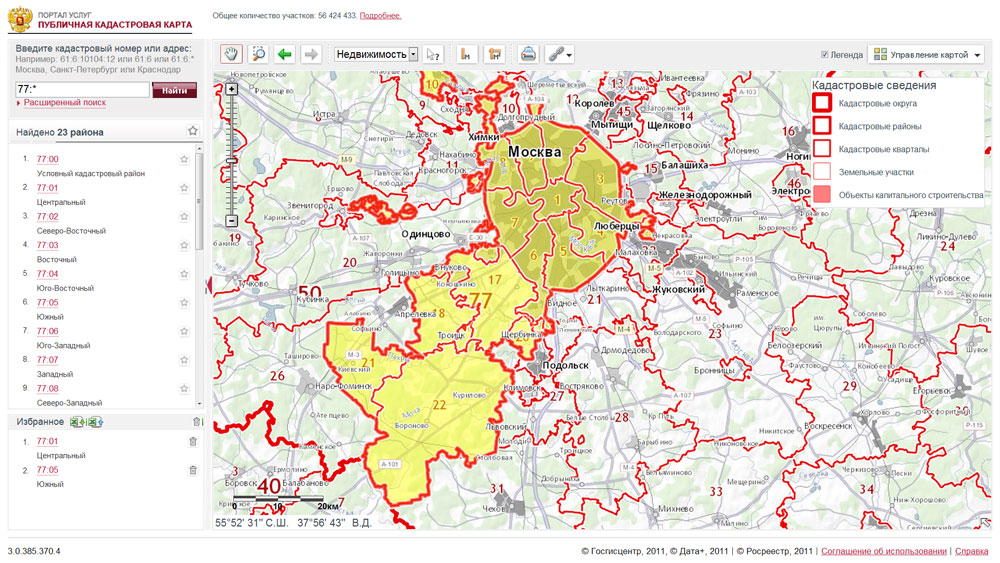Delete favorite 77:05 Южный
Viewport: 1000px width, 563px height.
point(193,470)
